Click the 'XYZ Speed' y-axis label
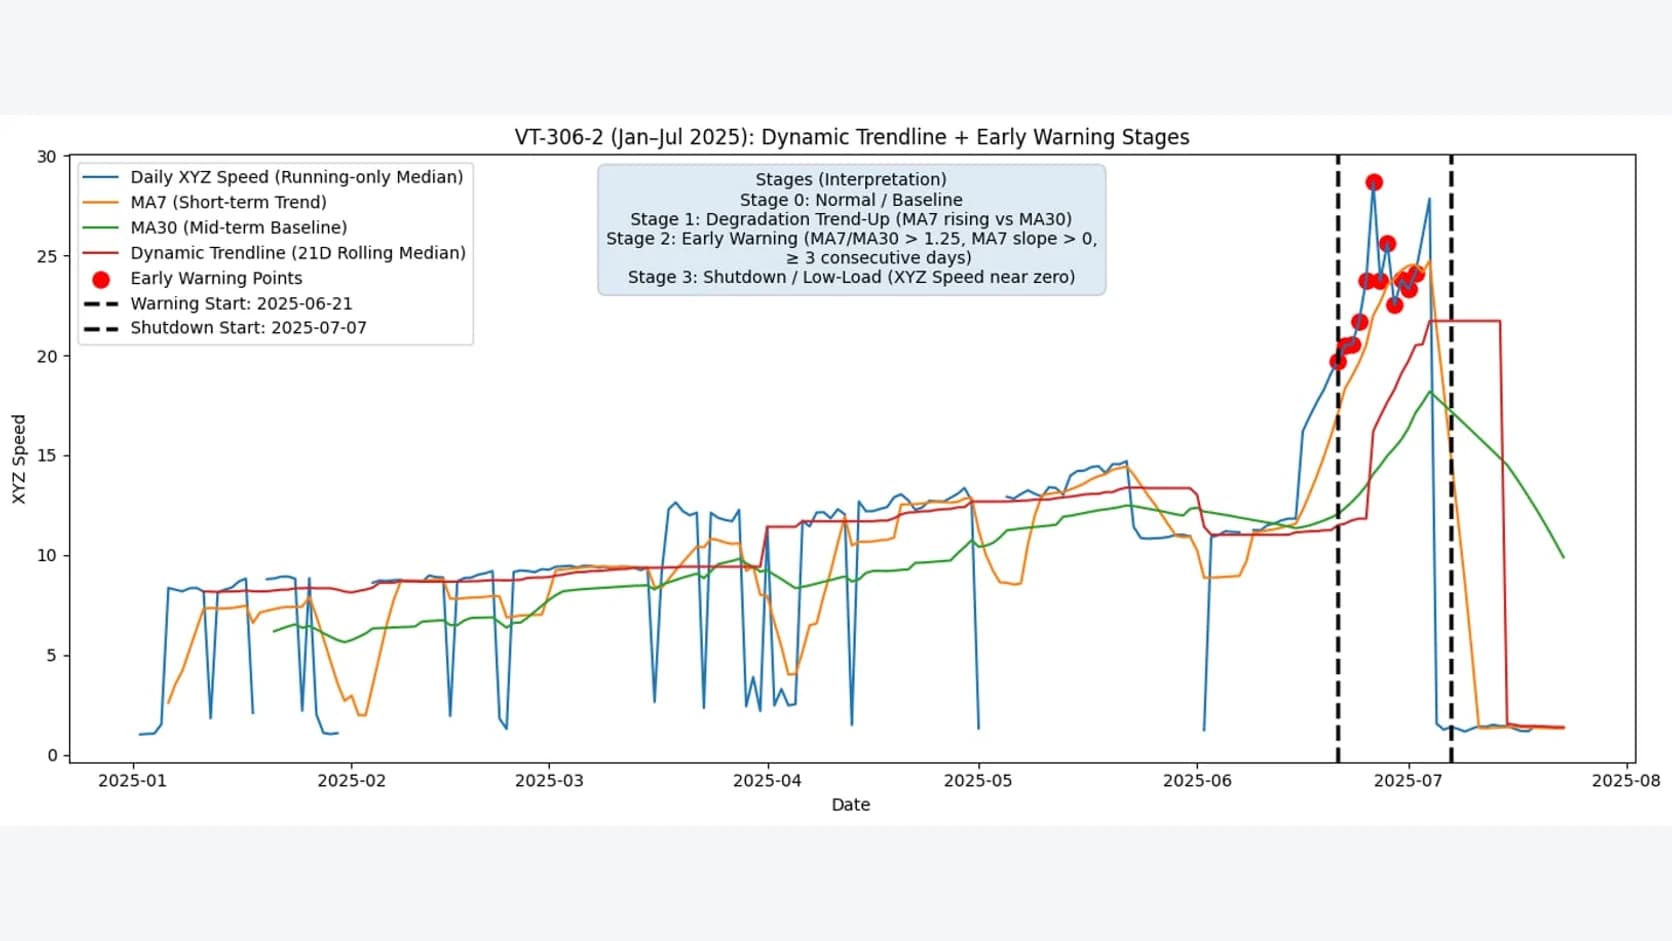The width and height of the screenshot is (1672, 941). (19, 459)
